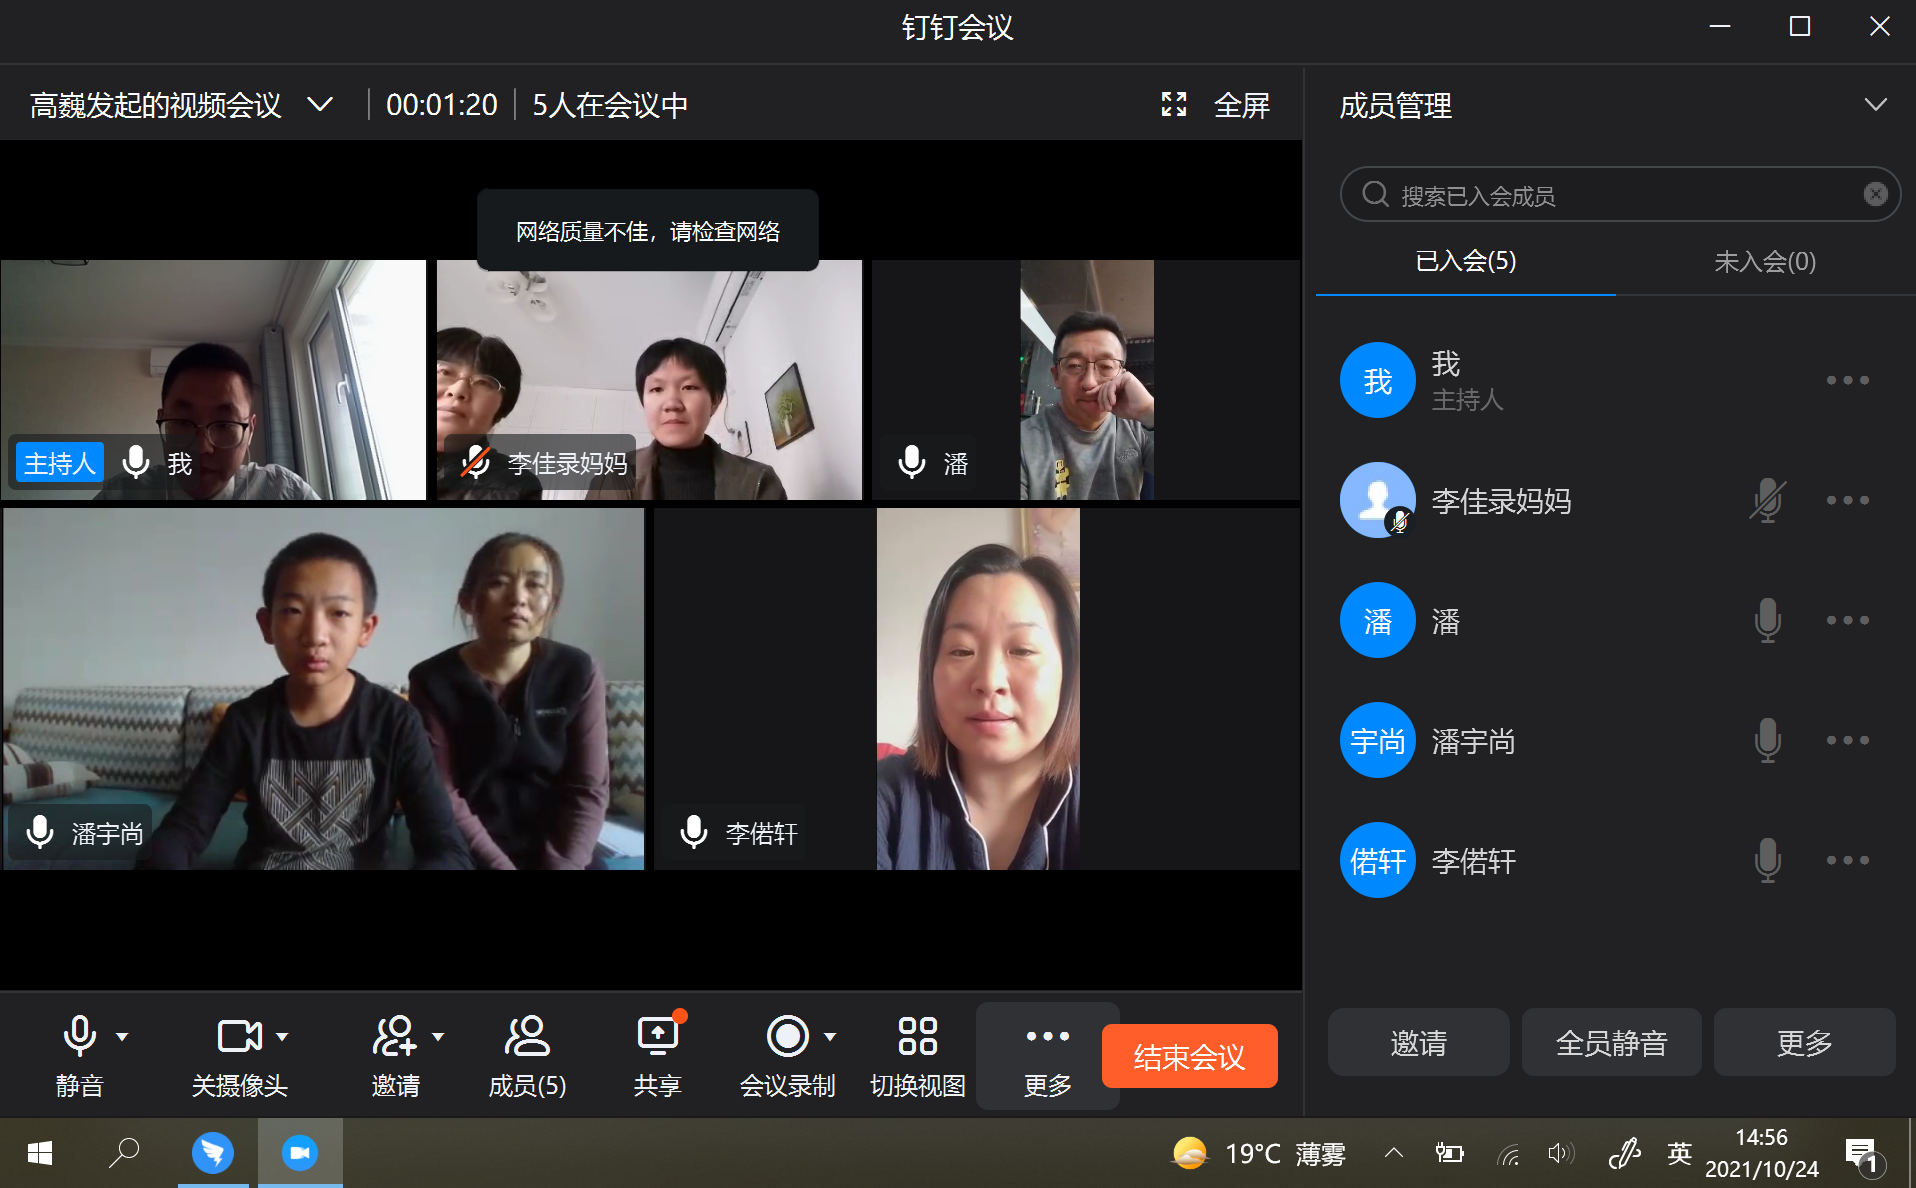Turn off camera with 关摄像头 button
The image size is (1916, 1188).
pos(239,1056)
